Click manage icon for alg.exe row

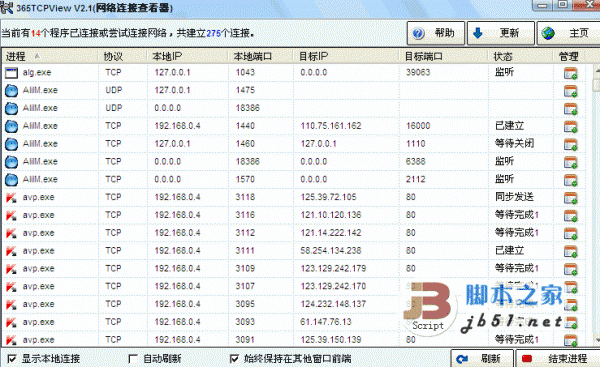tap(571, 73)
